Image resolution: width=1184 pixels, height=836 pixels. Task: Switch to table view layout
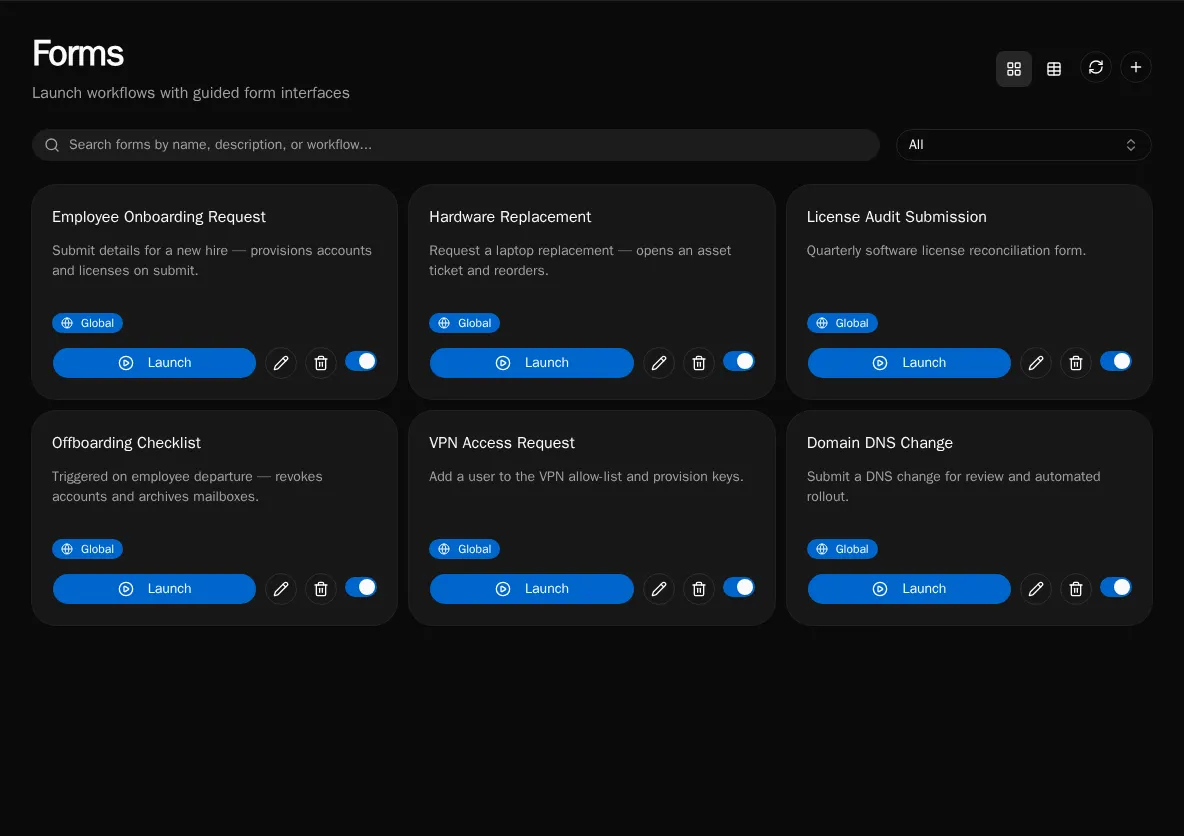[x=1053, y=69]
